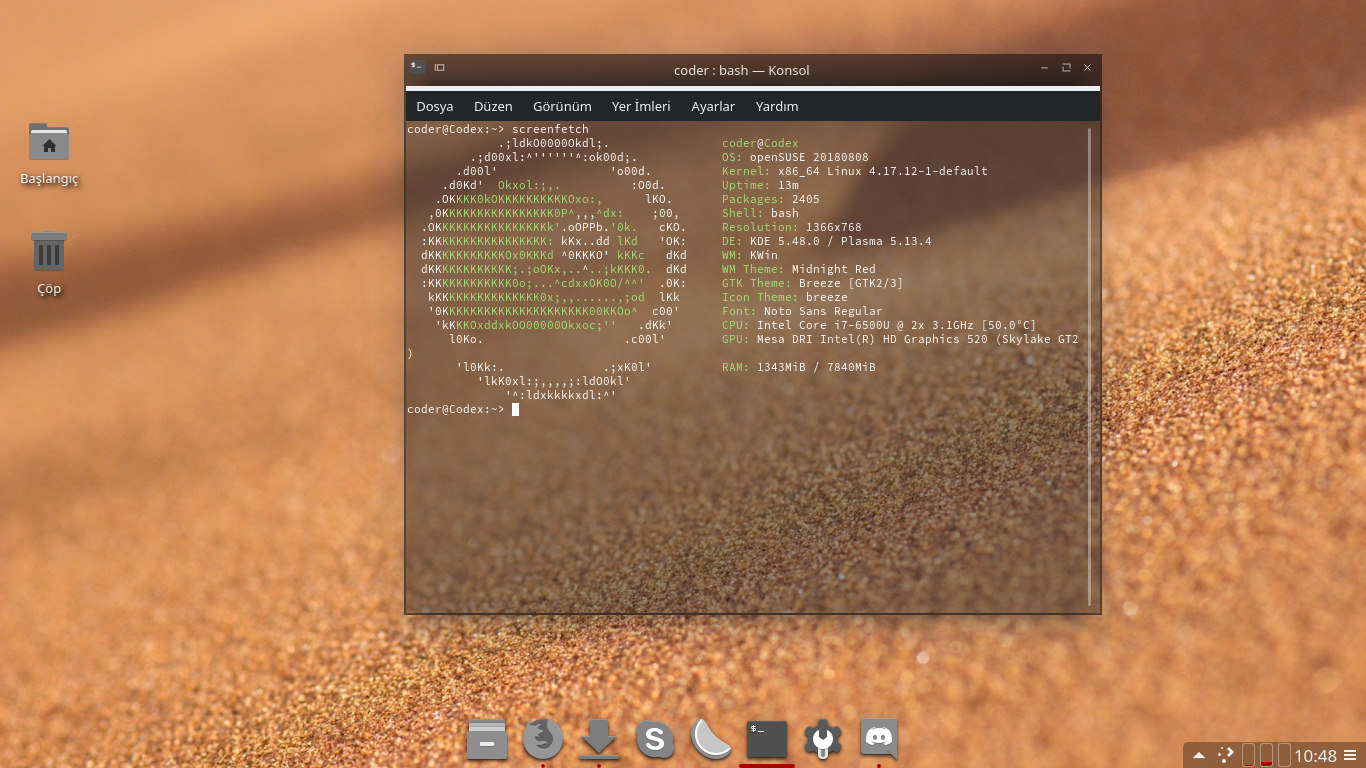The width and height of the screenshot is (1366, 768).
Task: Click the 10:48 clock in the panel
Action: click(1315, 755)
